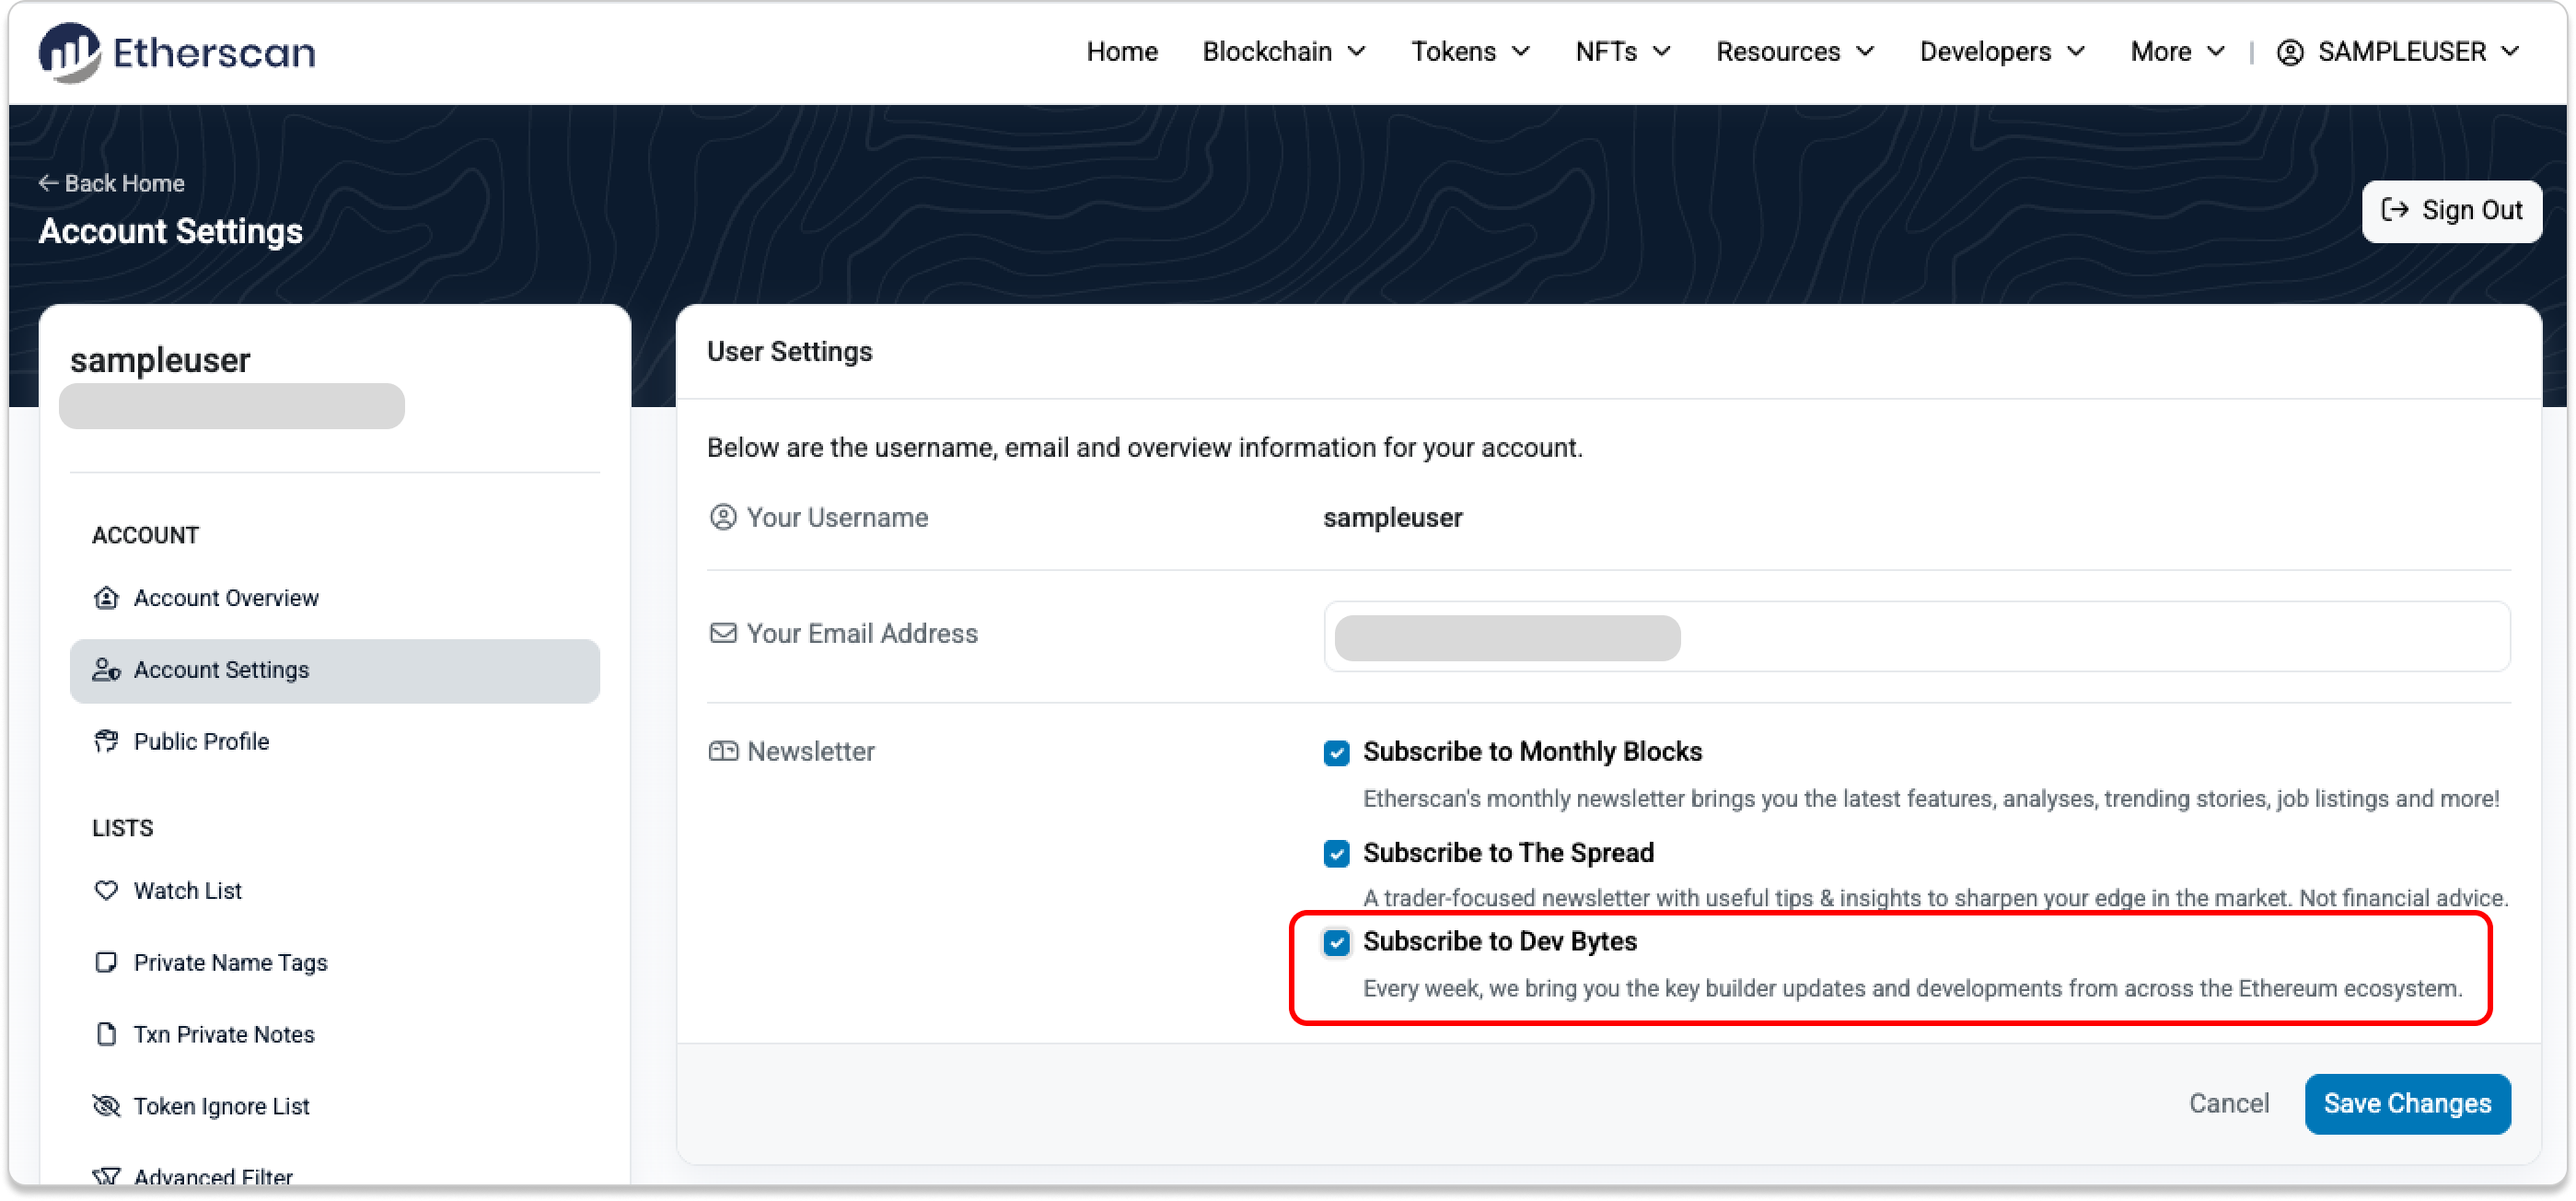Open Txn Private Notes in the sidebar

point(335,1035)
